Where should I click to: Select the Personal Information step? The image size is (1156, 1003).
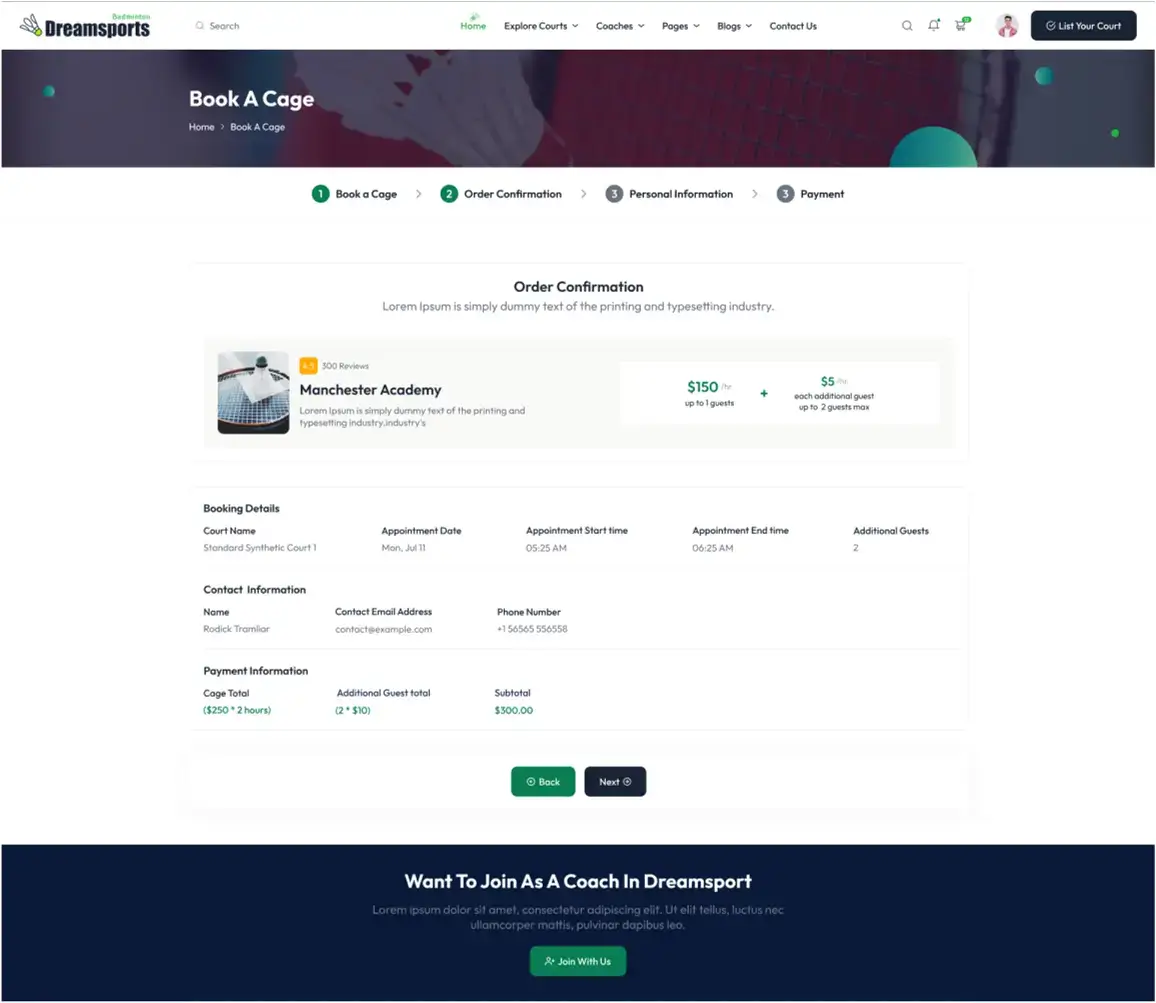(x=669, y=194)
